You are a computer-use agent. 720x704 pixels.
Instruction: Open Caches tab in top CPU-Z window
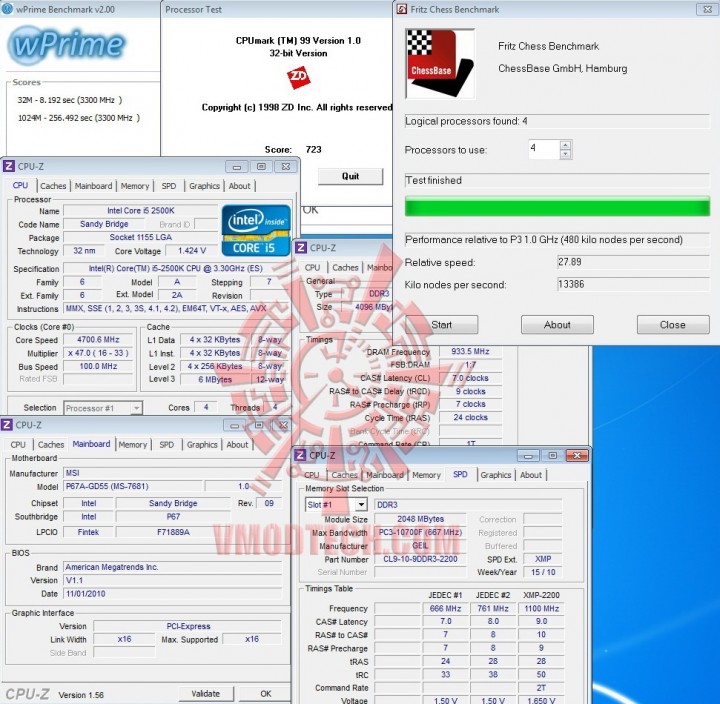53,186
